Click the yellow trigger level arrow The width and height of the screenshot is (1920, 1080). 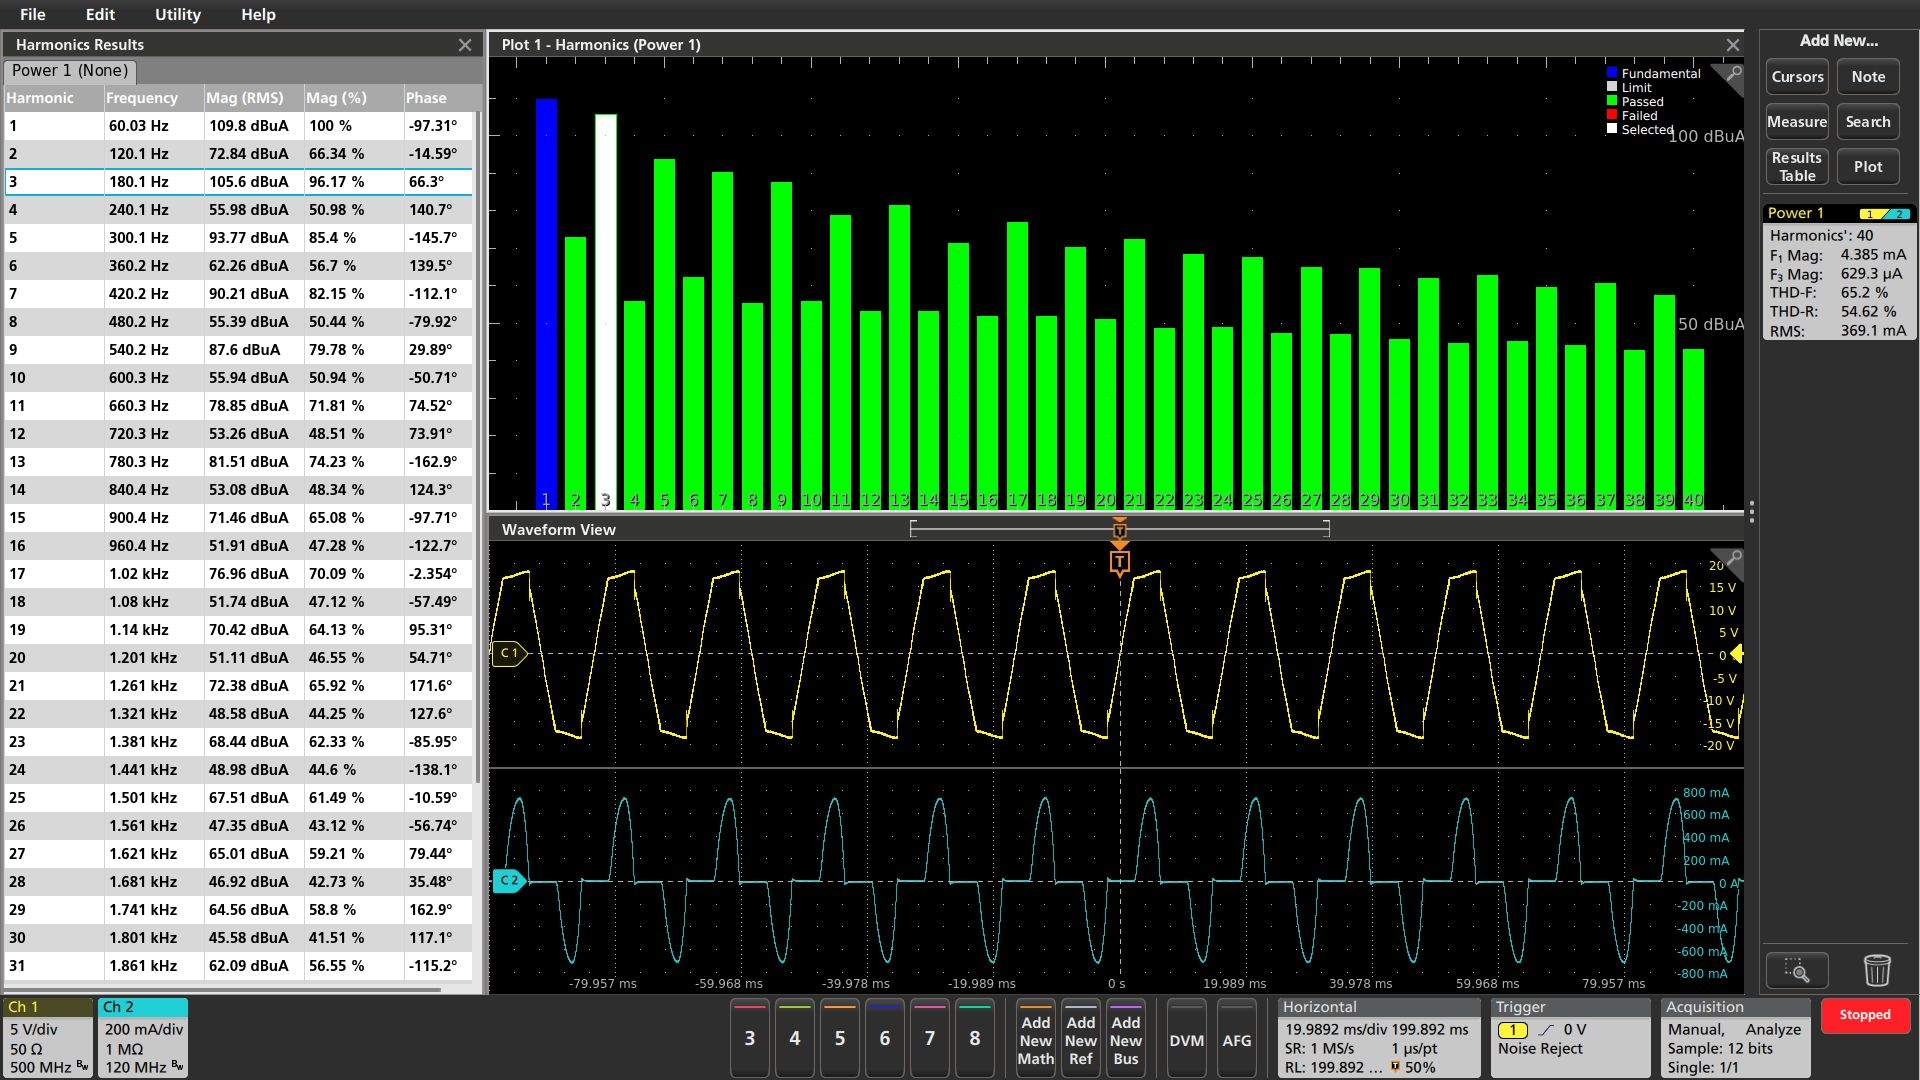click(x=1737, y=654)
